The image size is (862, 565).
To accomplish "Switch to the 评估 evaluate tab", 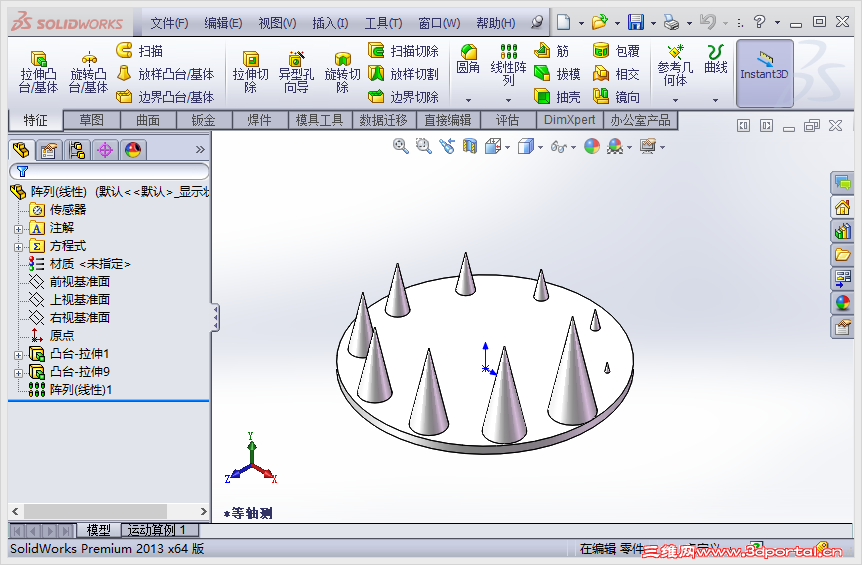I will (507, 120).
